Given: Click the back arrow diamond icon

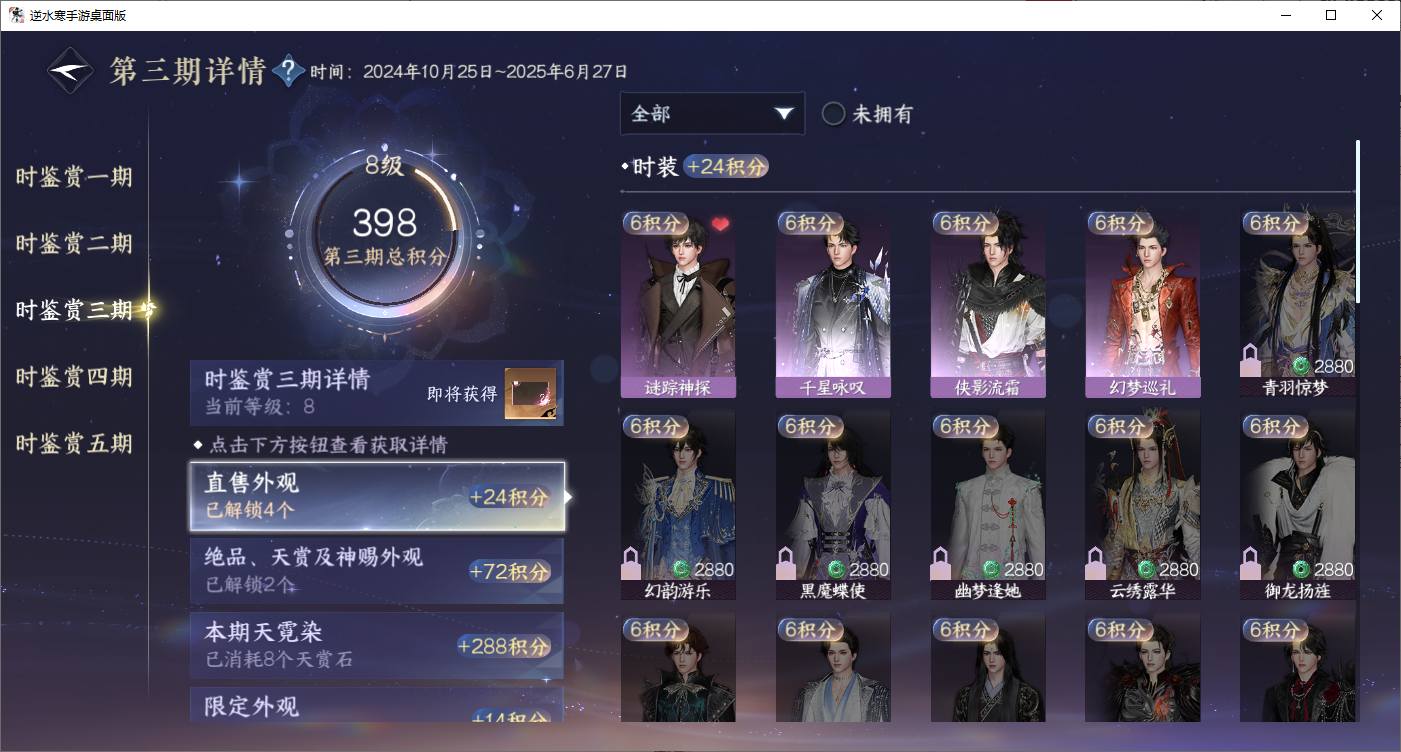Looking at the screenshot, I should click(x=72, y=71).
